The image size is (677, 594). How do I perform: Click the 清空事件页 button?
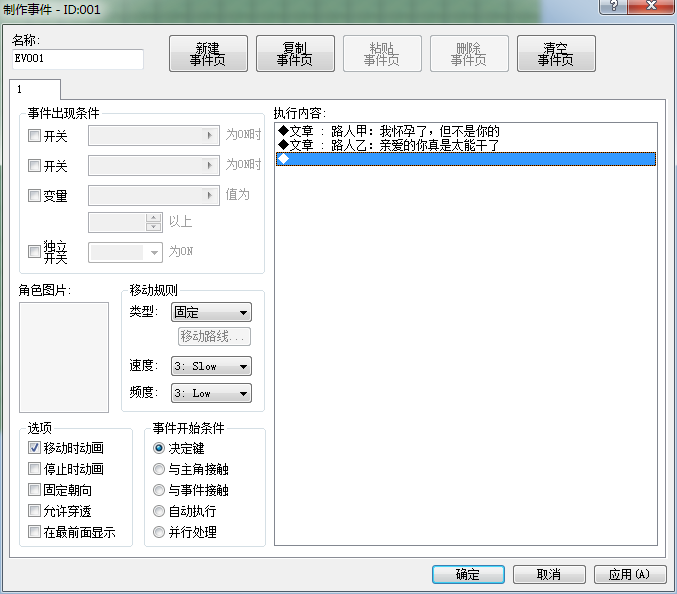[x=556, y=54]
